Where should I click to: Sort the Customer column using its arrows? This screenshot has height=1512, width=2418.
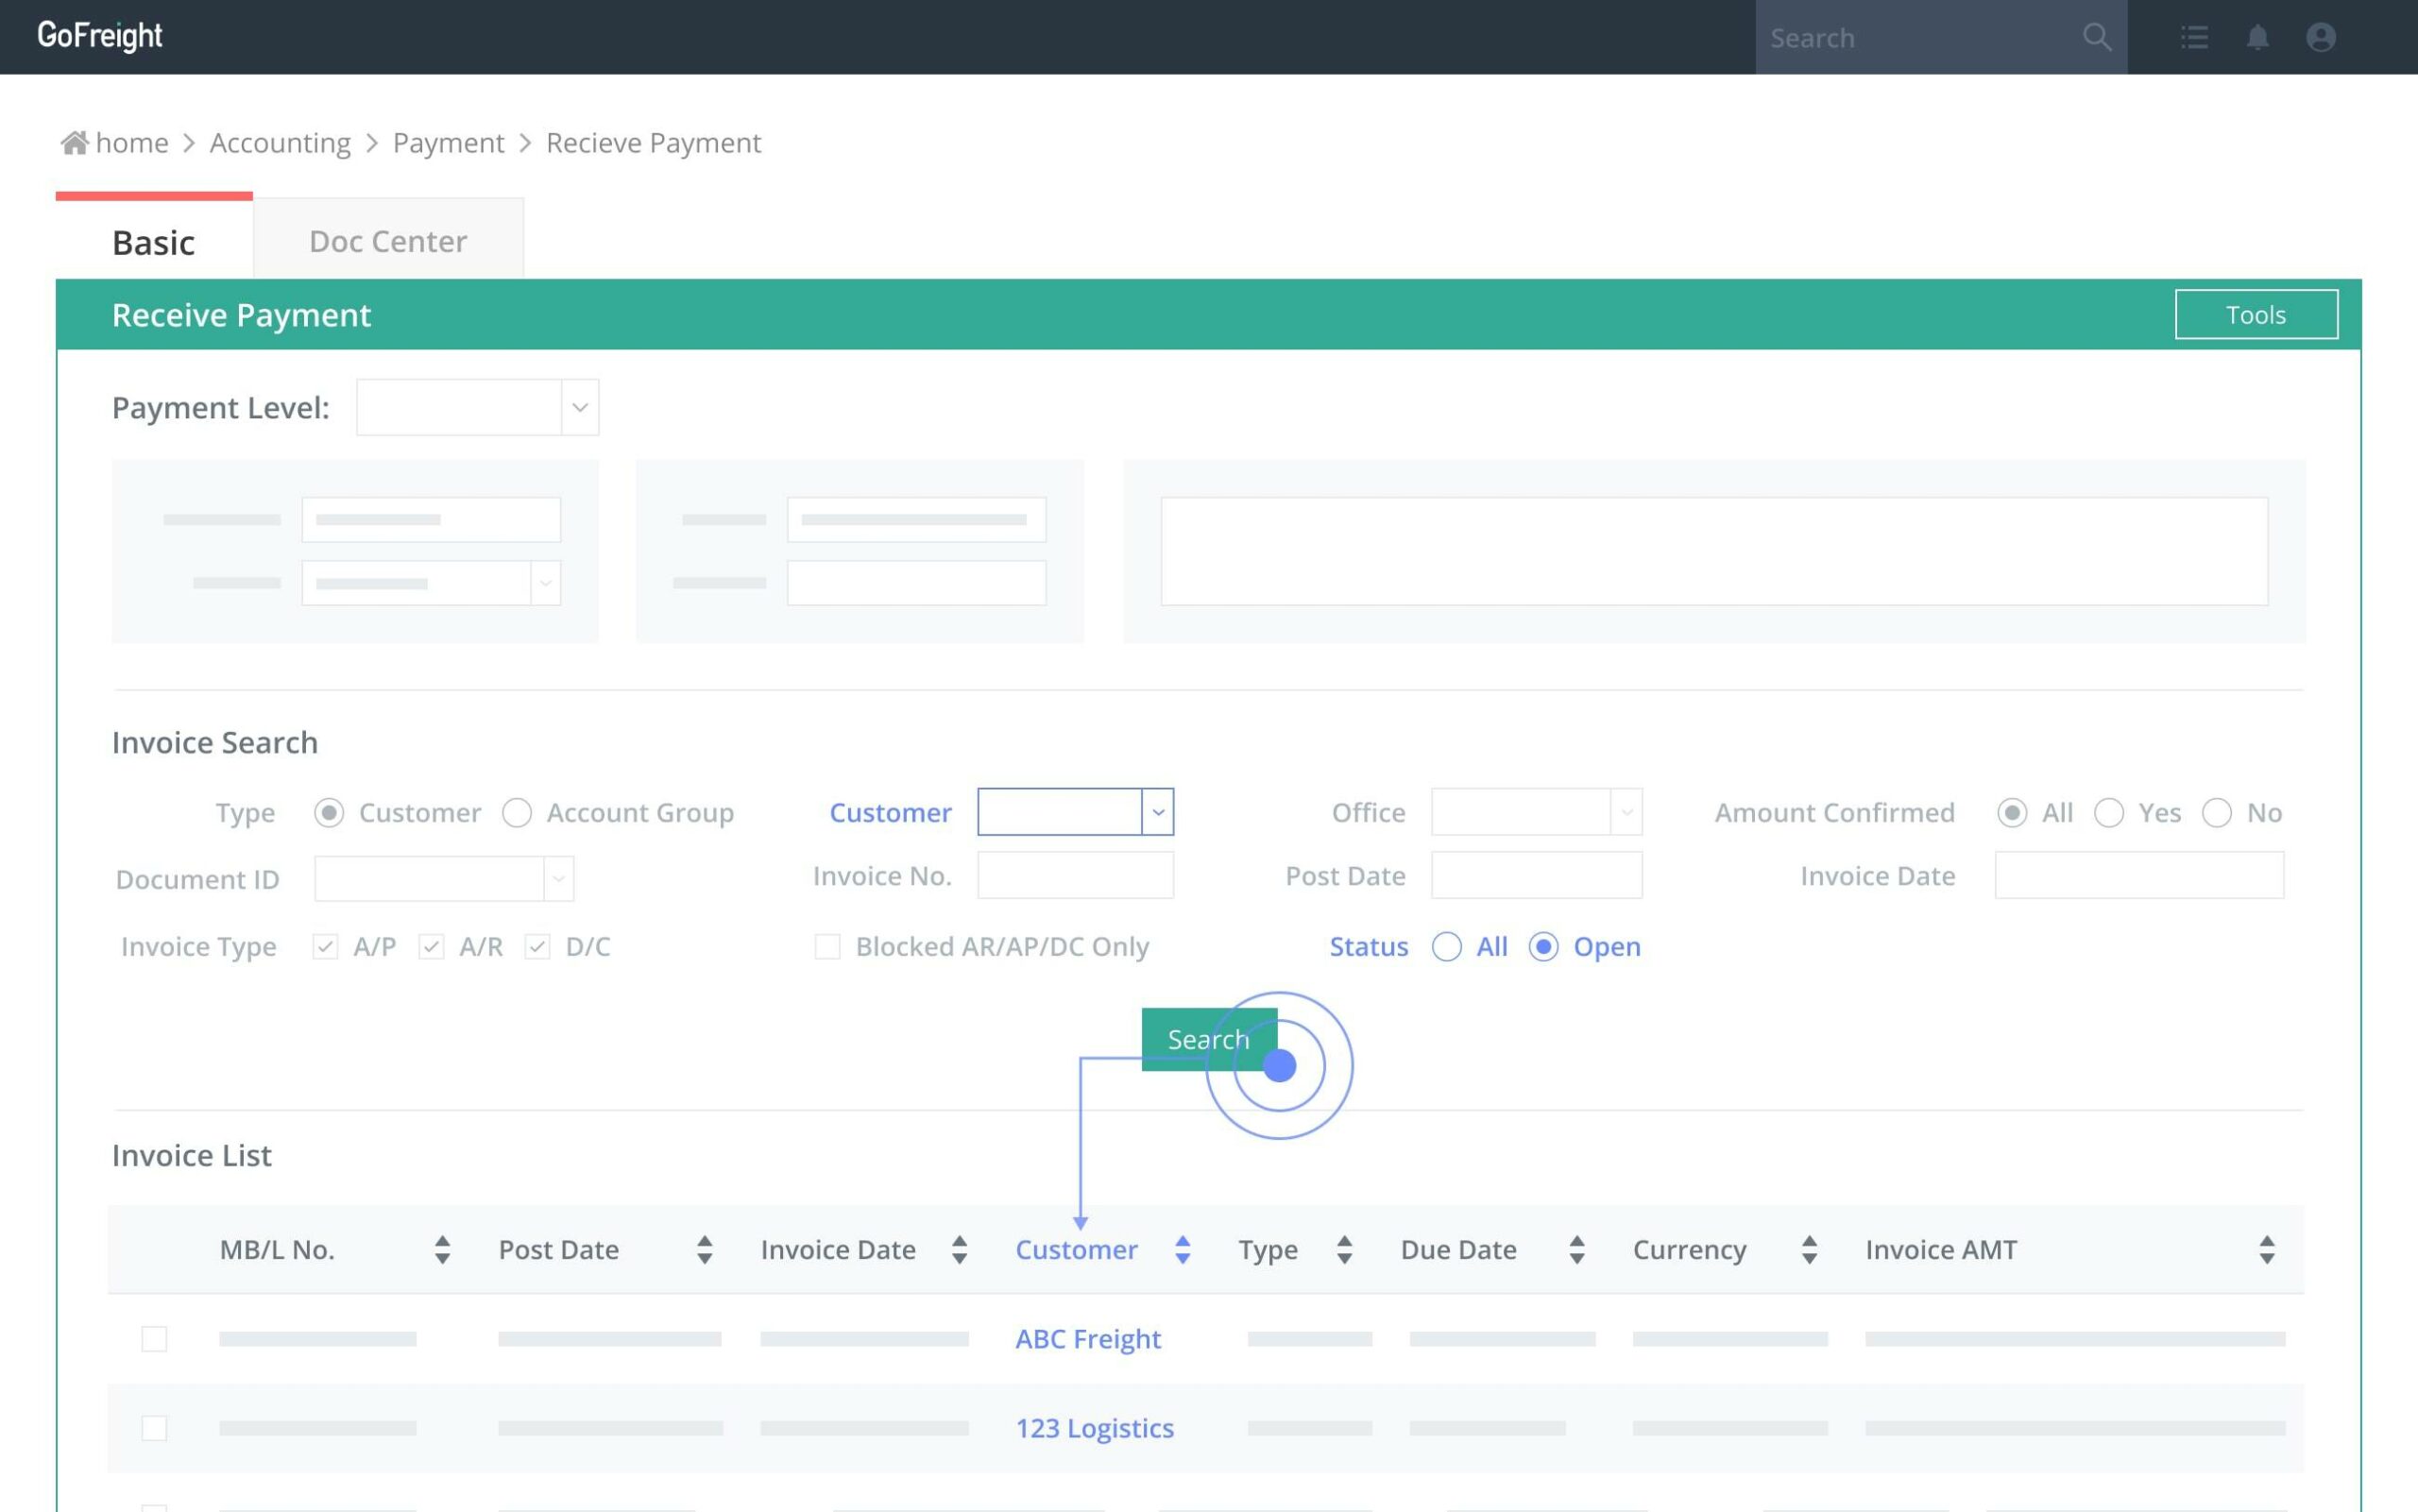1182,1249
